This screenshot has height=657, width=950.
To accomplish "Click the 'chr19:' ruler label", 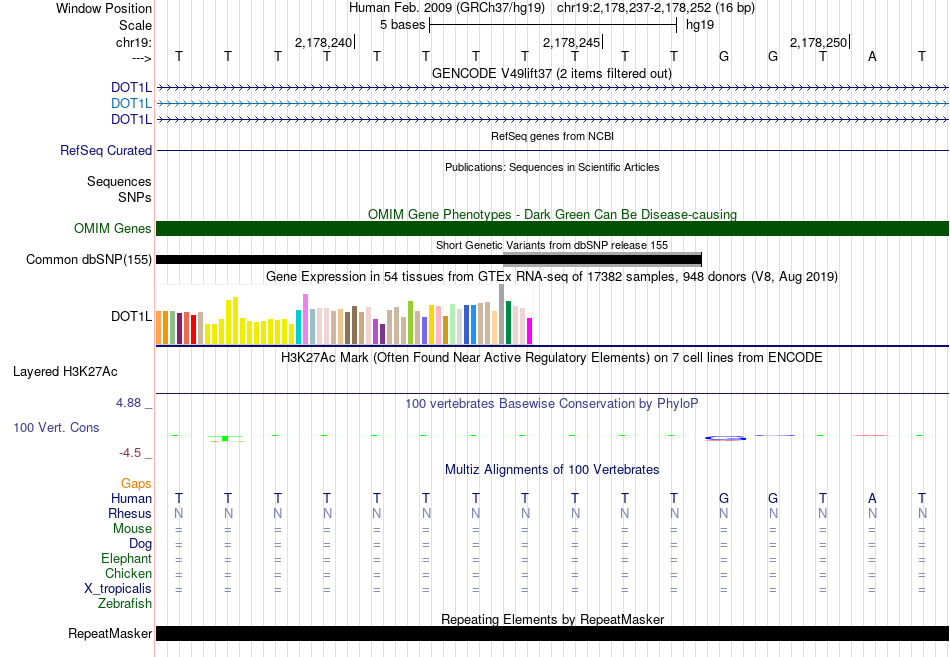I will click(x=133, y=42).
